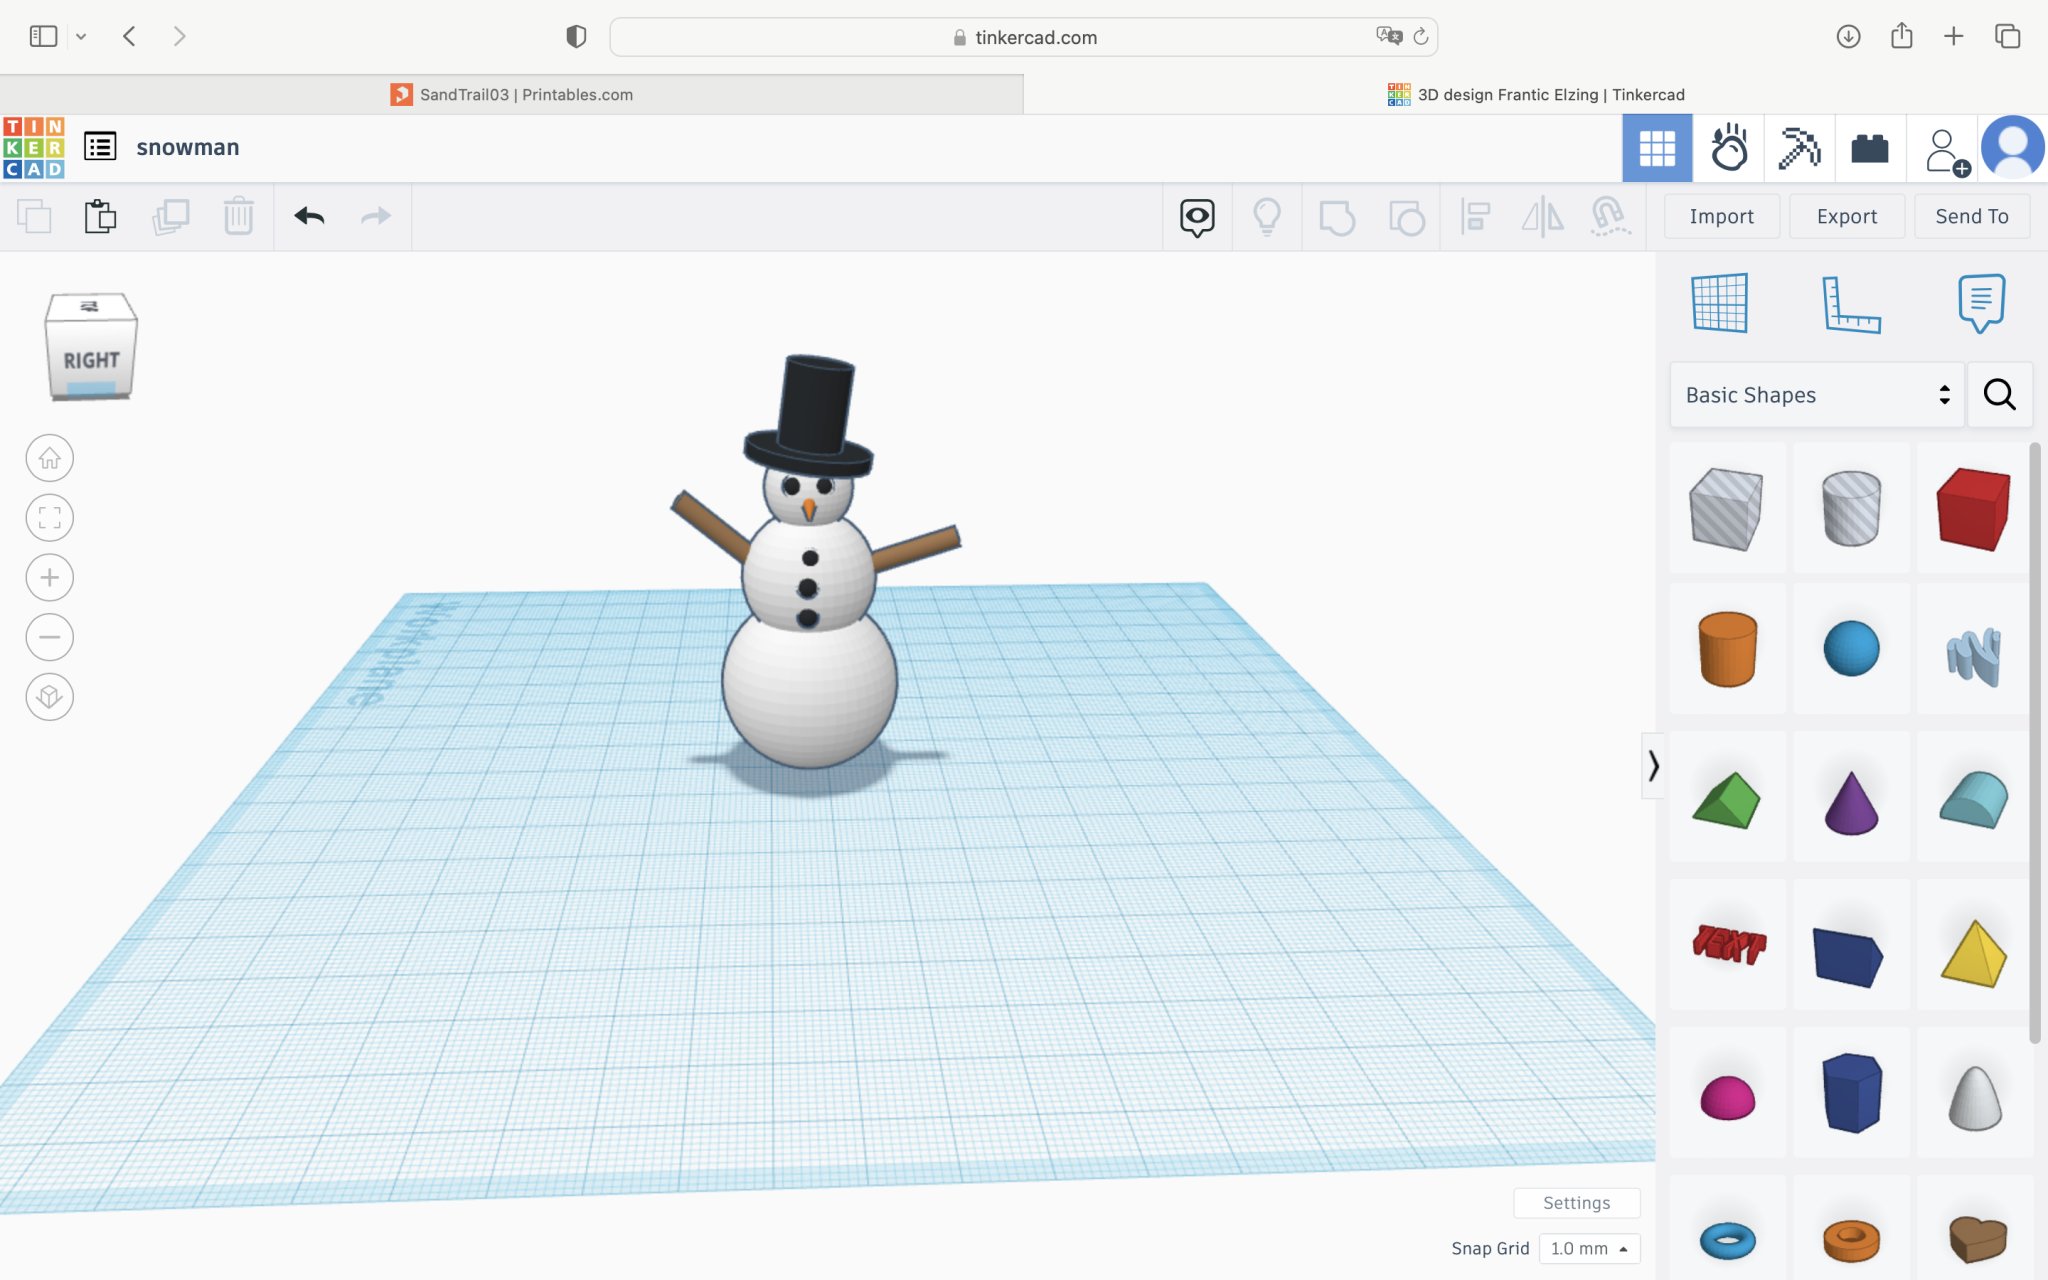Screen dimensions: 2048x1280
Task: Delete selected shape with trash icon
Action: pos(239,216)
